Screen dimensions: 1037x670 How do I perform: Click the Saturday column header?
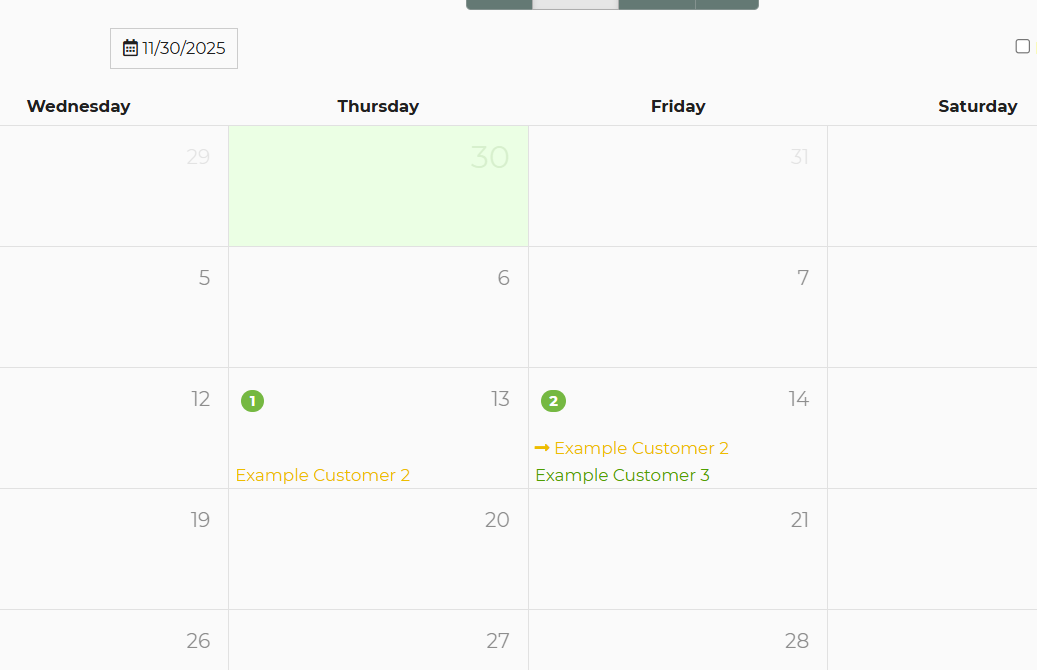[977, 106]
